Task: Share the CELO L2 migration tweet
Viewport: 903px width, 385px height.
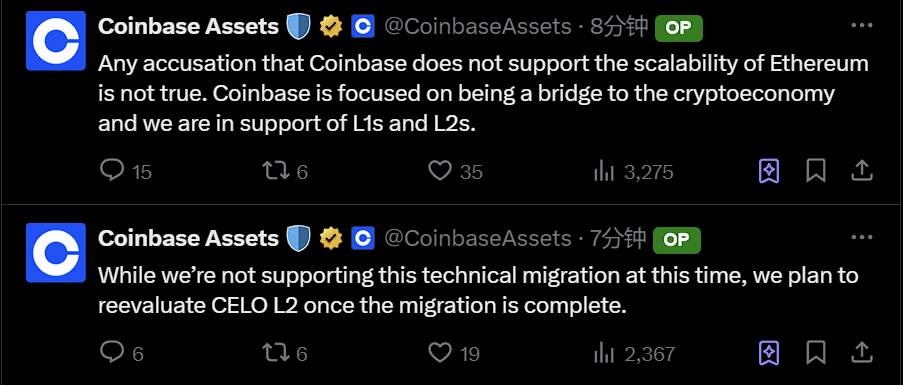Action: [861, 353]
